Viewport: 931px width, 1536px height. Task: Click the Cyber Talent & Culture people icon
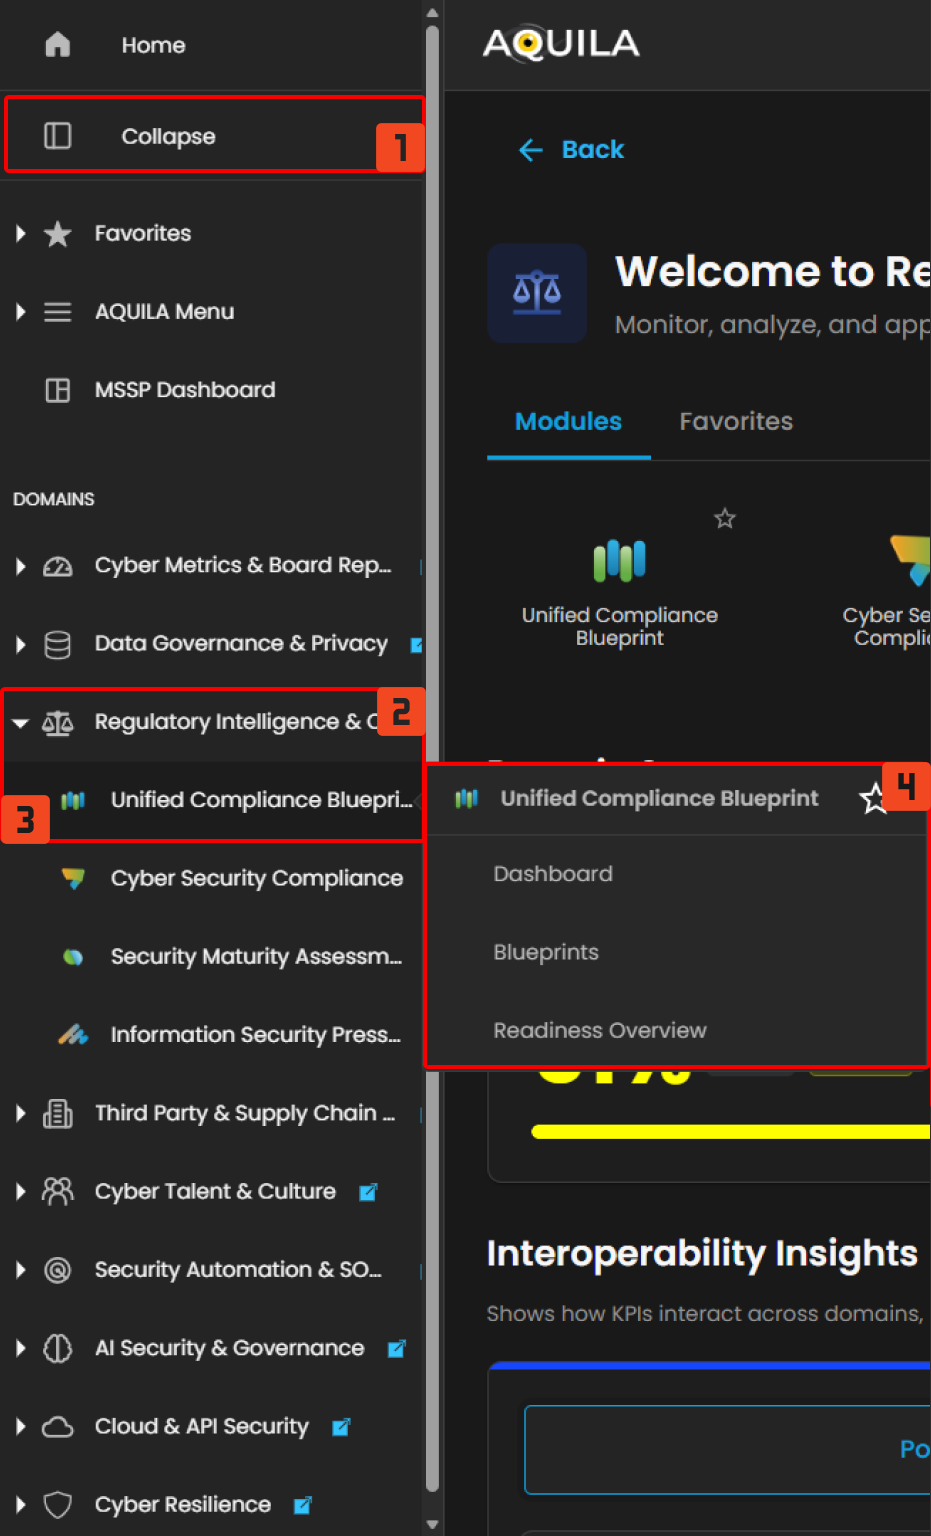click(x=58, y=1191)
